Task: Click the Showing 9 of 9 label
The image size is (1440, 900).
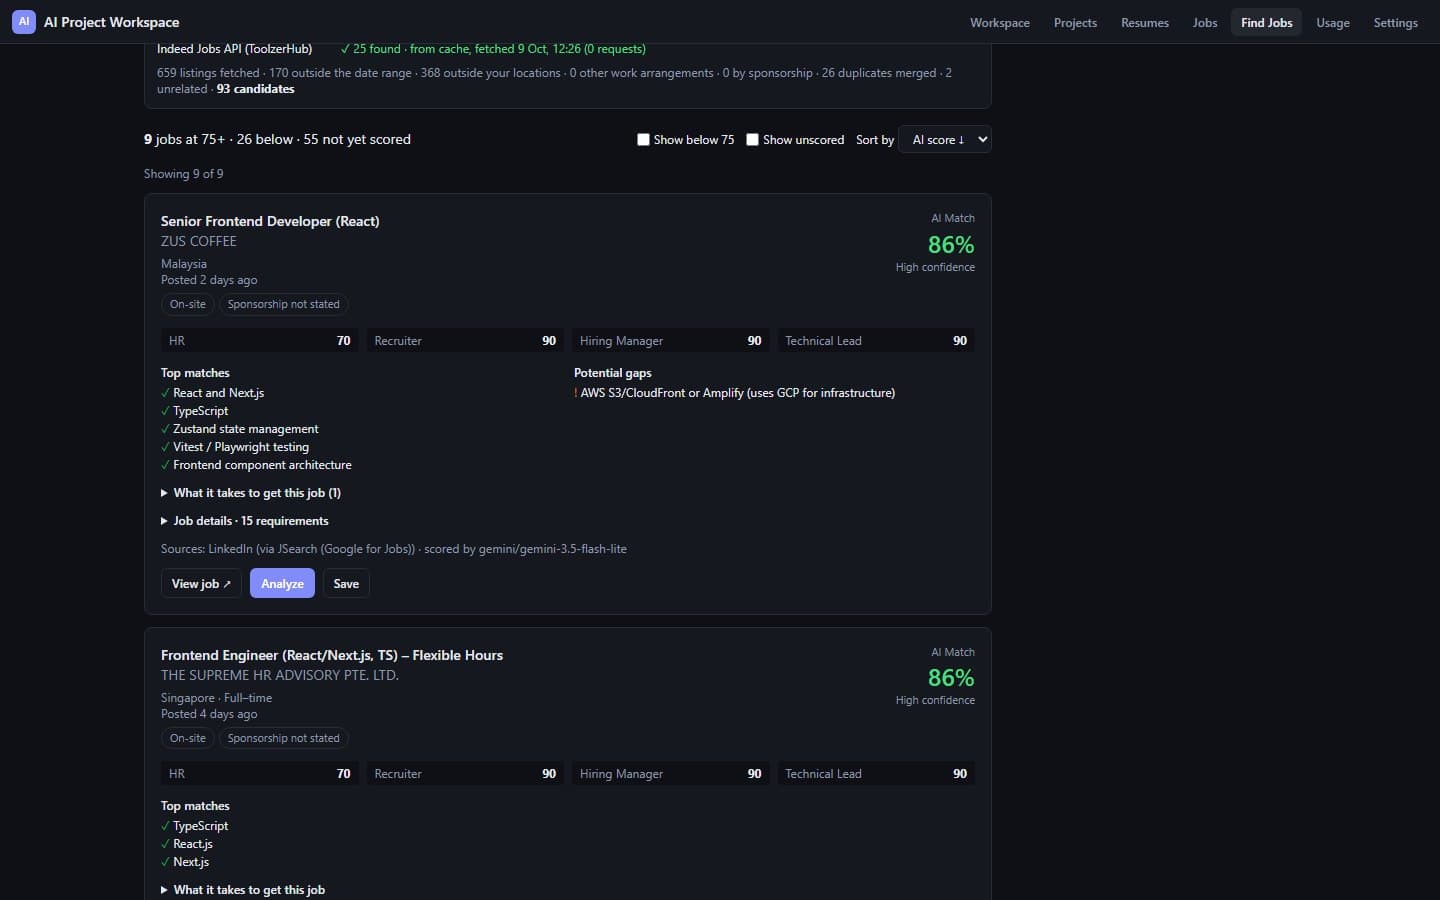Action: pos(184,174)
